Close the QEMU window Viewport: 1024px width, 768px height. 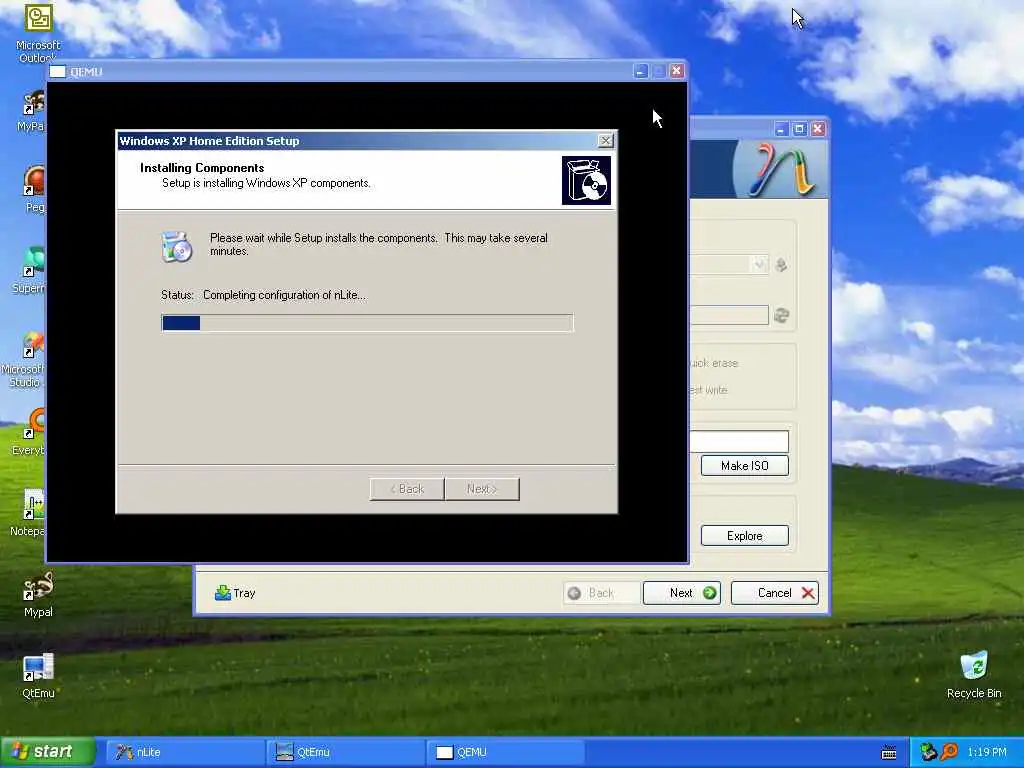(x=677, y=71)
